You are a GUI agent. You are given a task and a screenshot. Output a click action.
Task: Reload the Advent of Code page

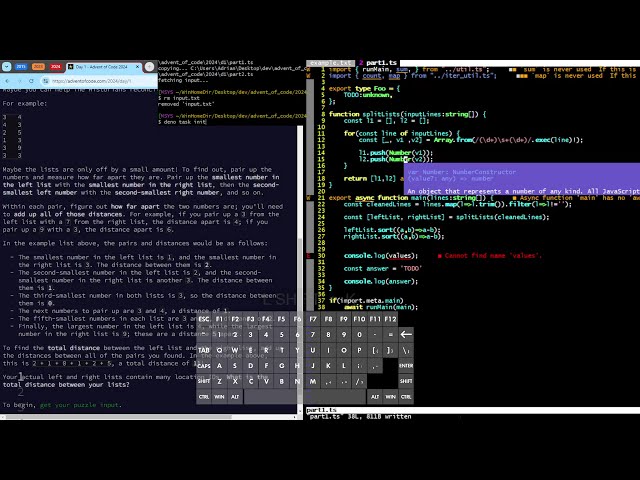[x=31, y=81]
